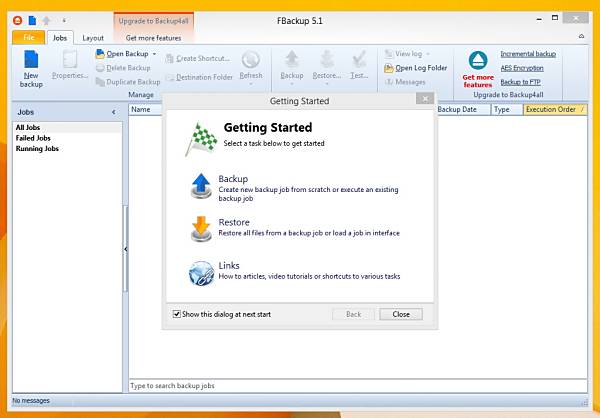Viewport: 600px width, 418px height.
Task: Expand the Open Backup dropdown arrow
Action: [154, 54]
